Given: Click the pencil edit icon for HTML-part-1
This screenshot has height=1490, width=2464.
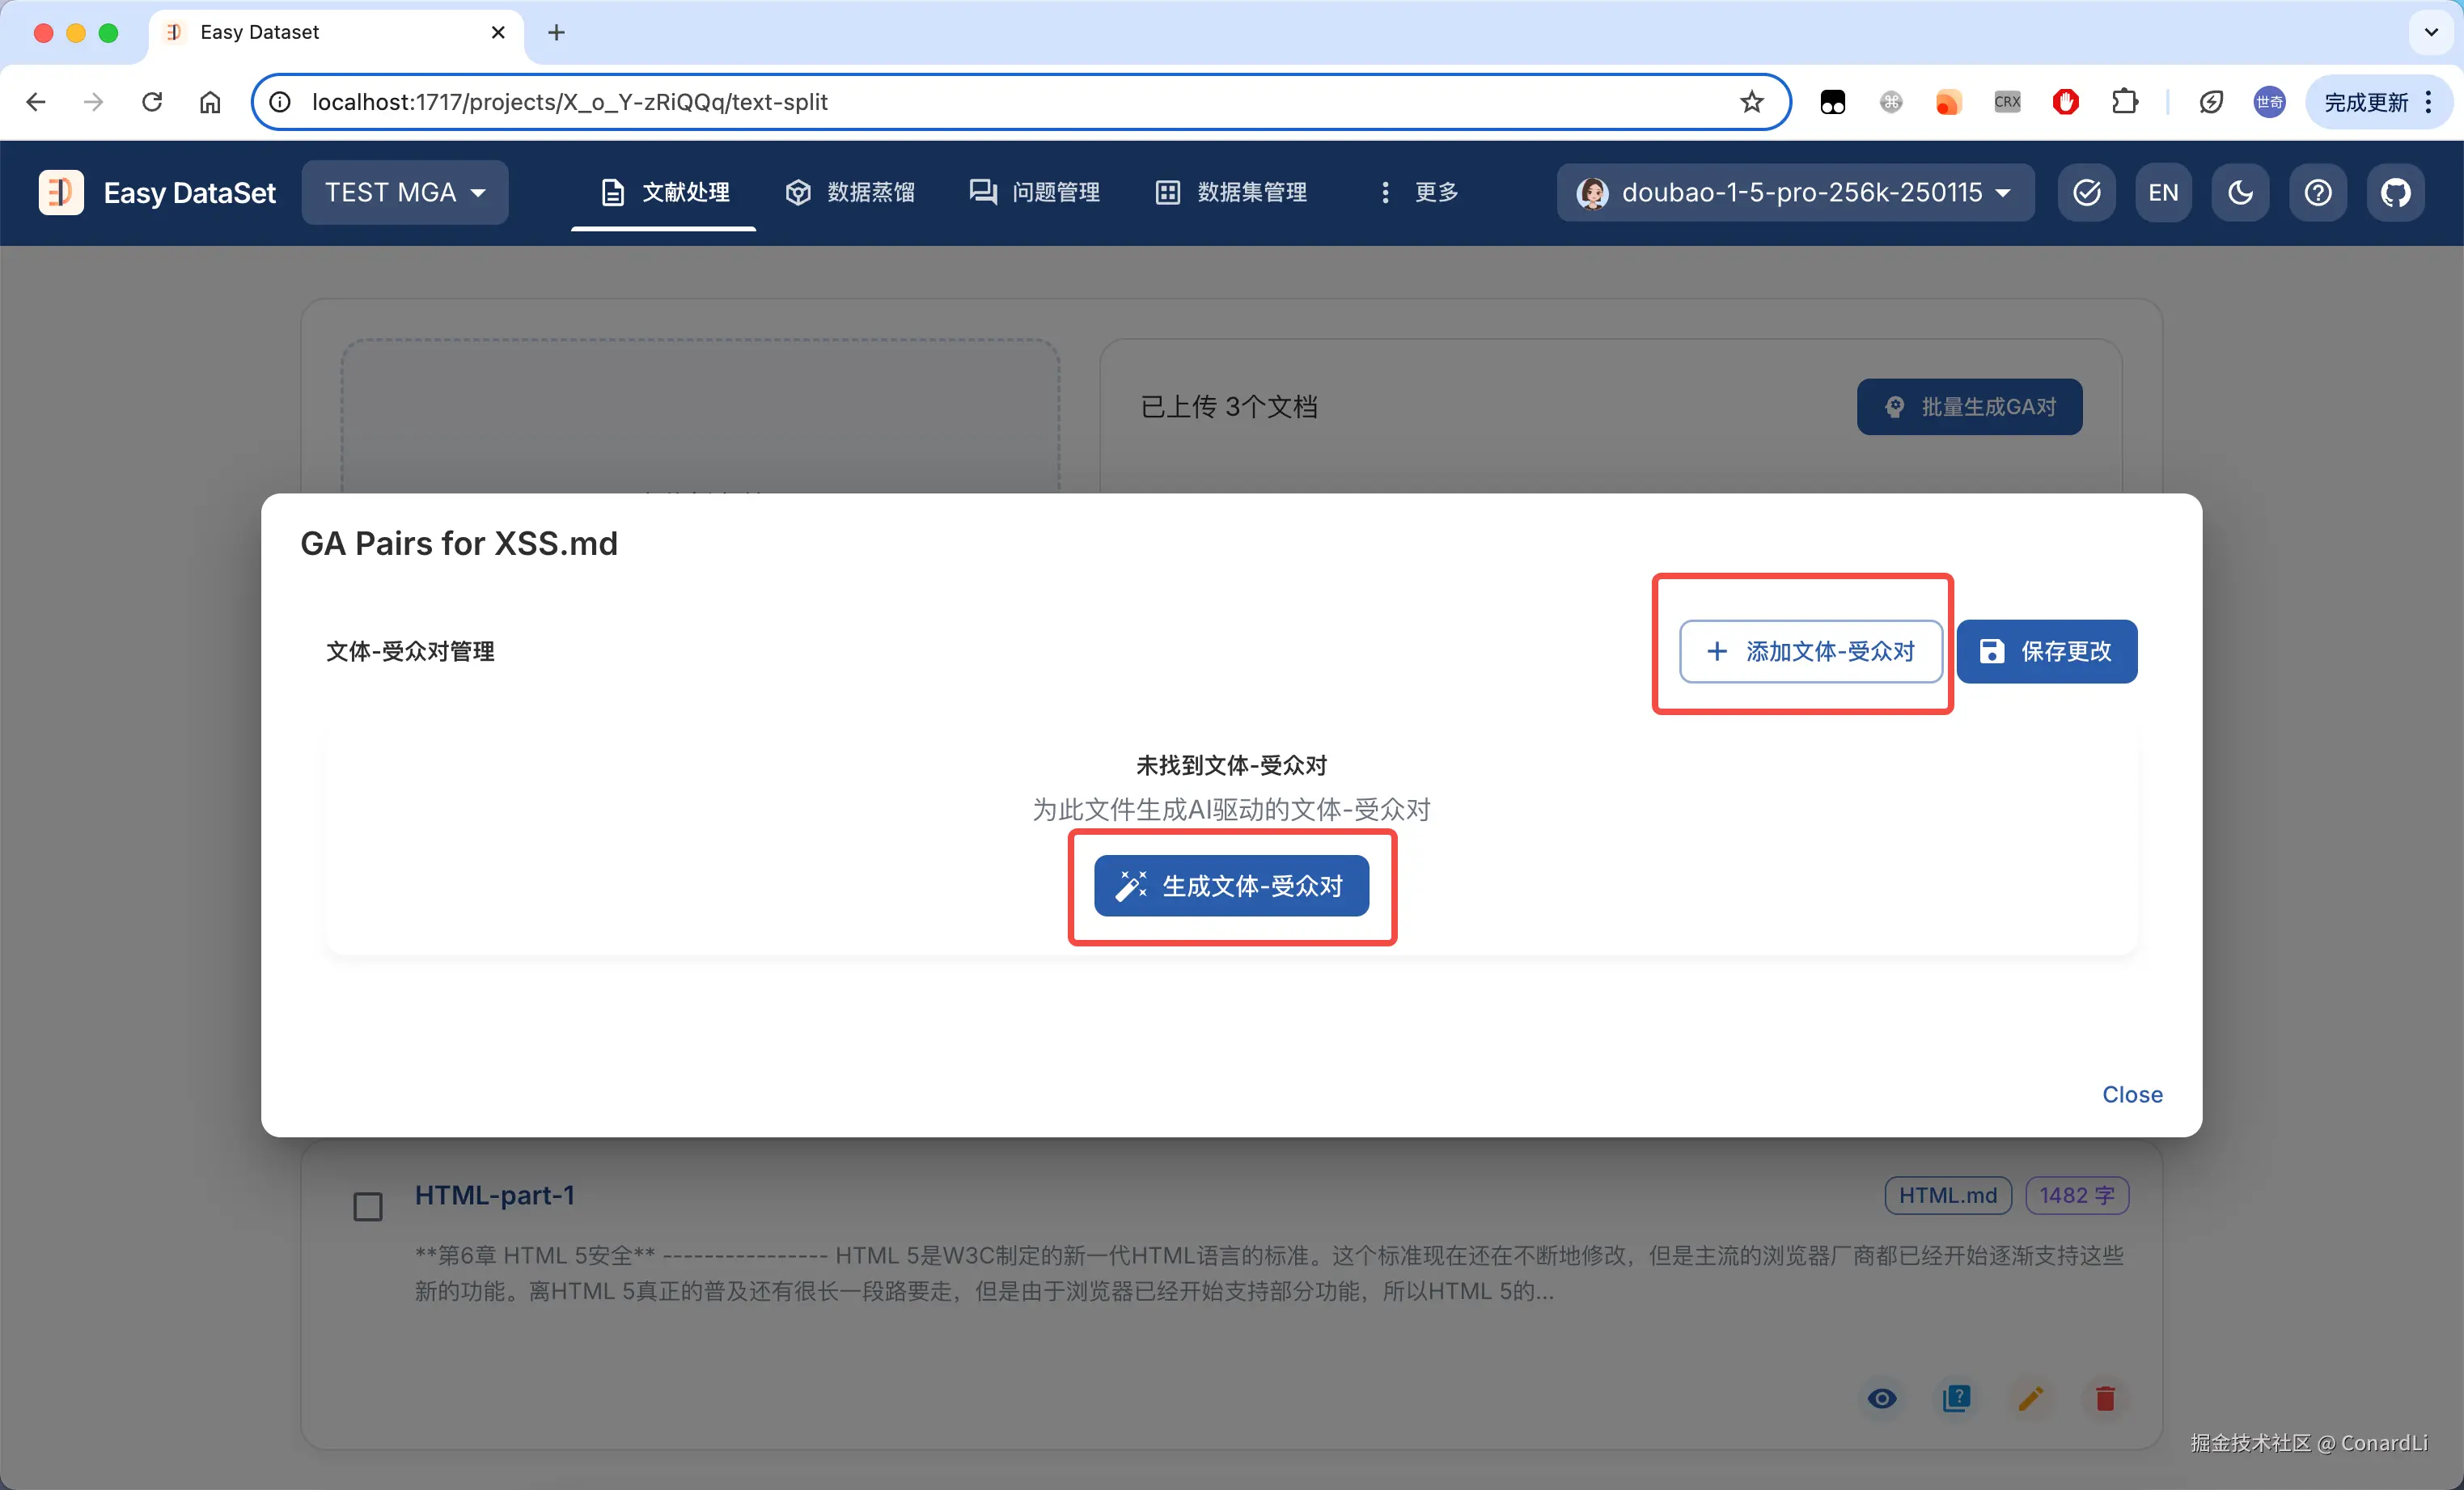Looking at the screenshot, I should 2030,1398.
